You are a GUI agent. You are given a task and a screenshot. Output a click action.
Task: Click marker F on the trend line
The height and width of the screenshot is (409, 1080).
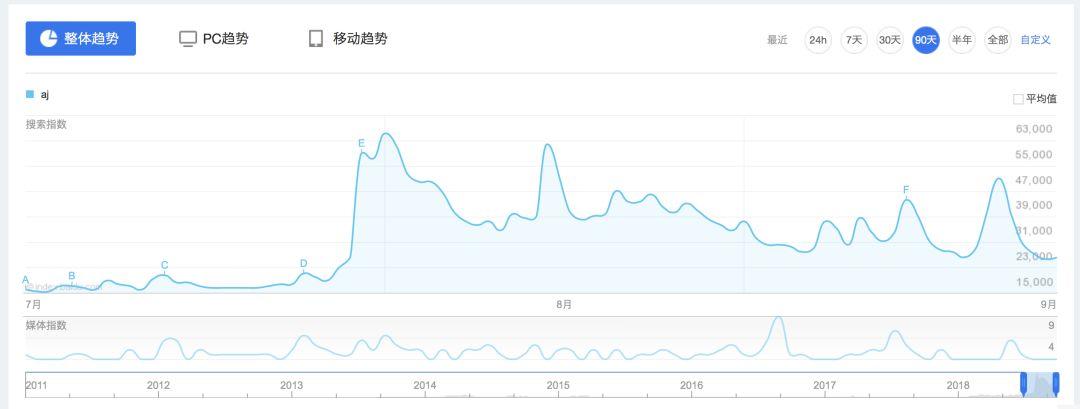(x=906, y=190)
